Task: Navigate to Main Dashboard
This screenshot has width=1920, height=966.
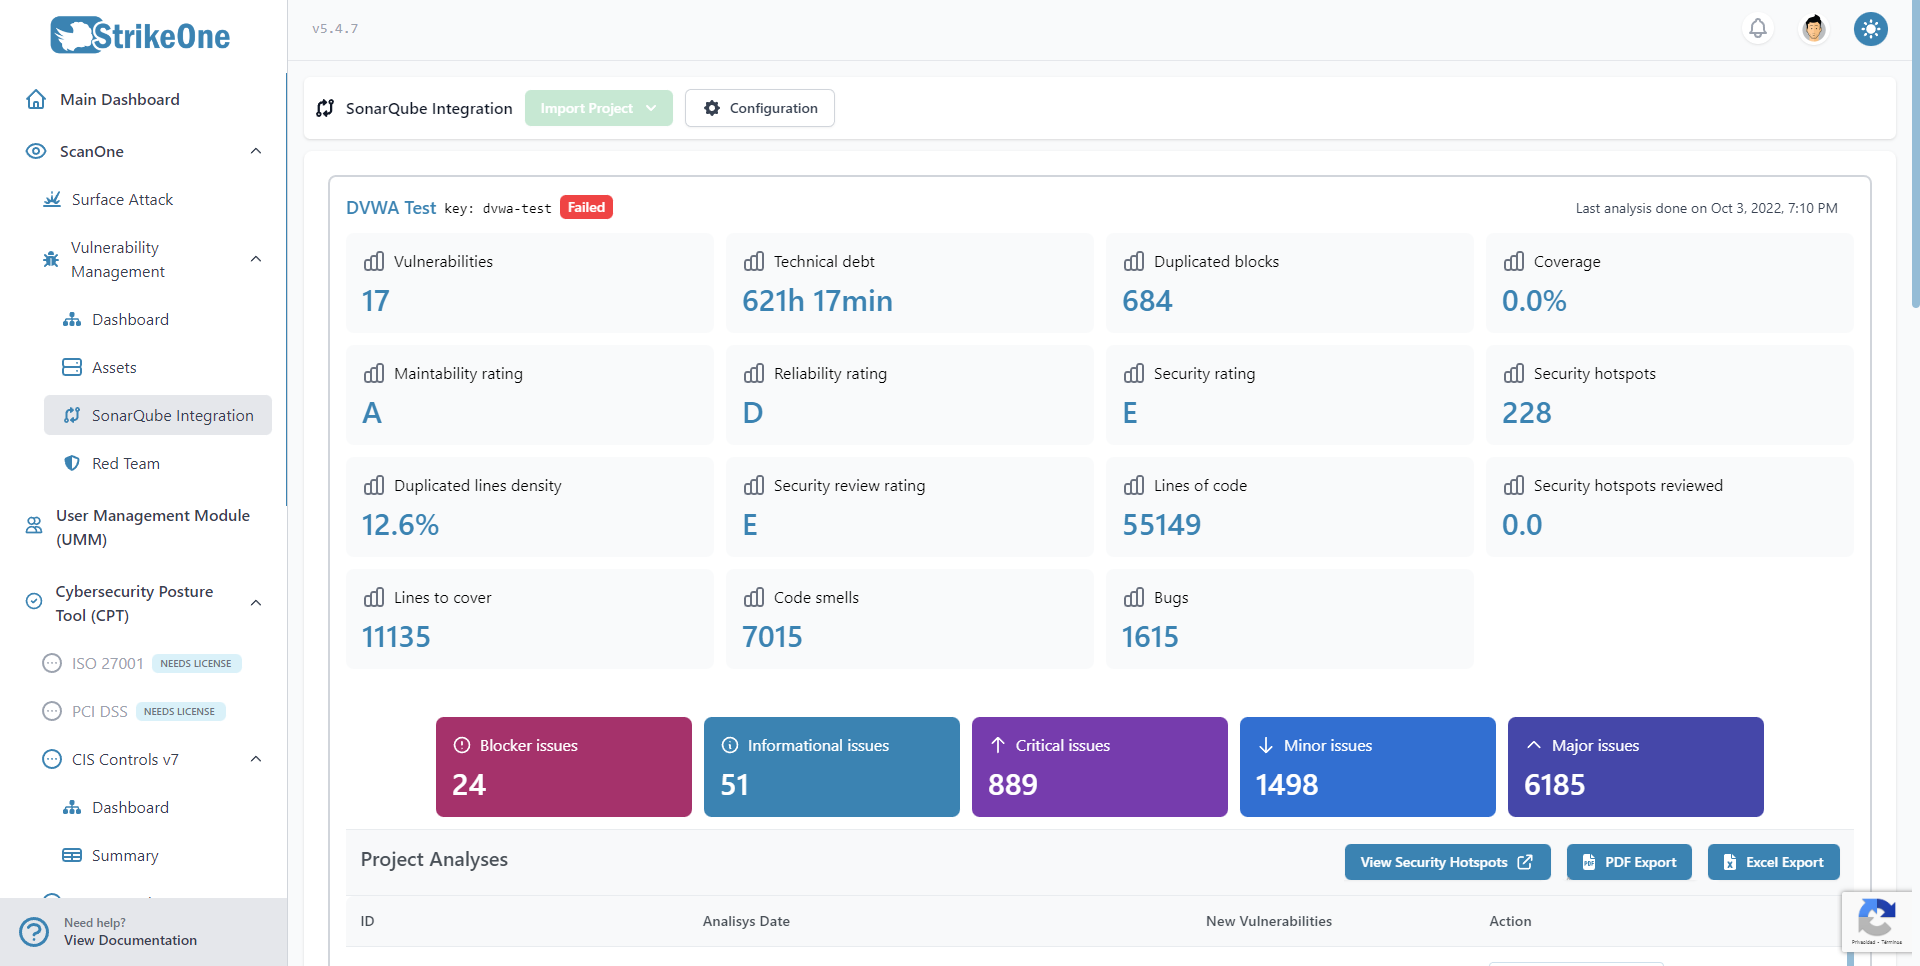Action: [119, 99]
